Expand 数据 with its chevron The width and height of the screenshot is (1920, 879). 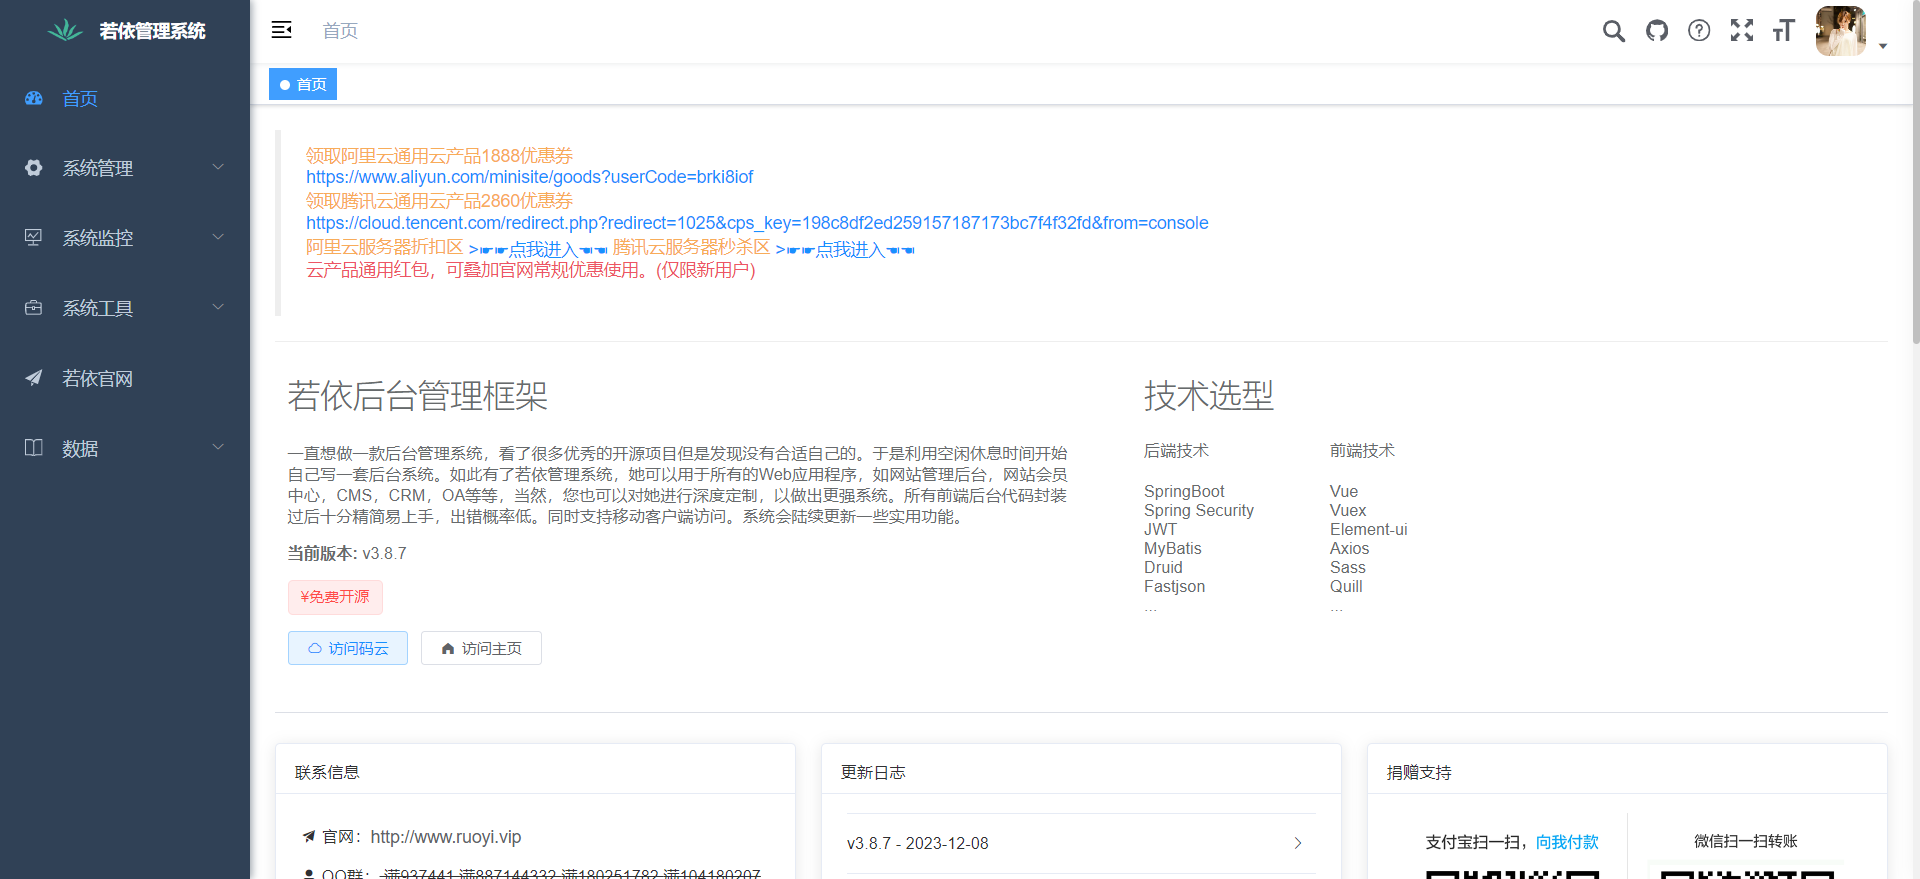click(x=218, y=447)
